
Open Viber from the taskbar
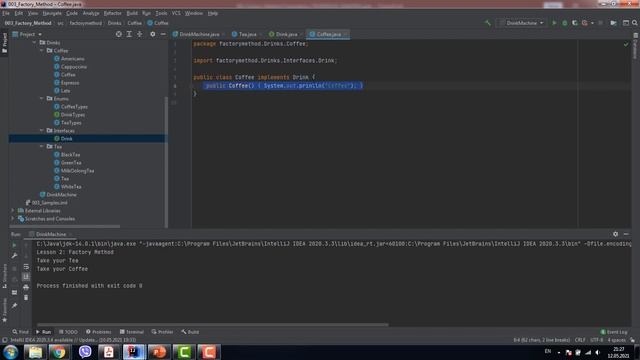[x=84, y=352]
